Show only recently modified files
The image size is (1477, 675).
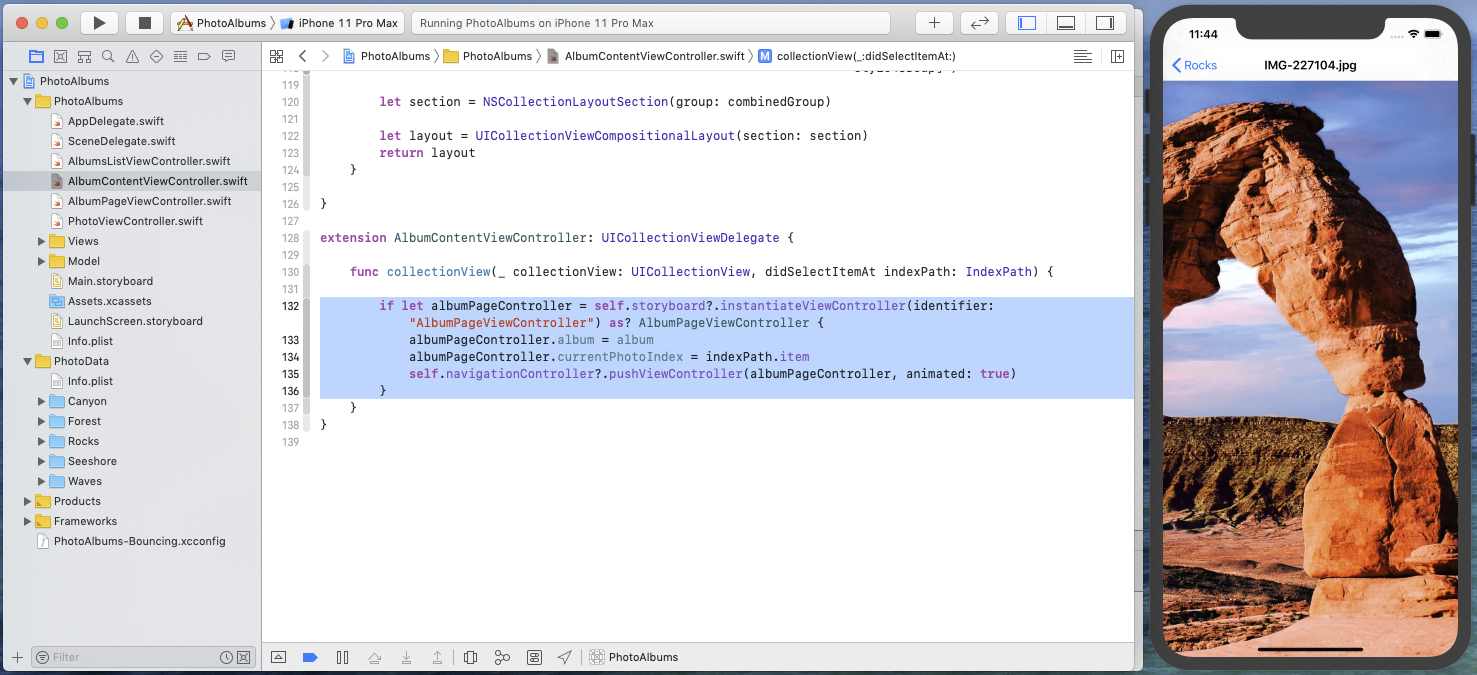tap(226, 657)
